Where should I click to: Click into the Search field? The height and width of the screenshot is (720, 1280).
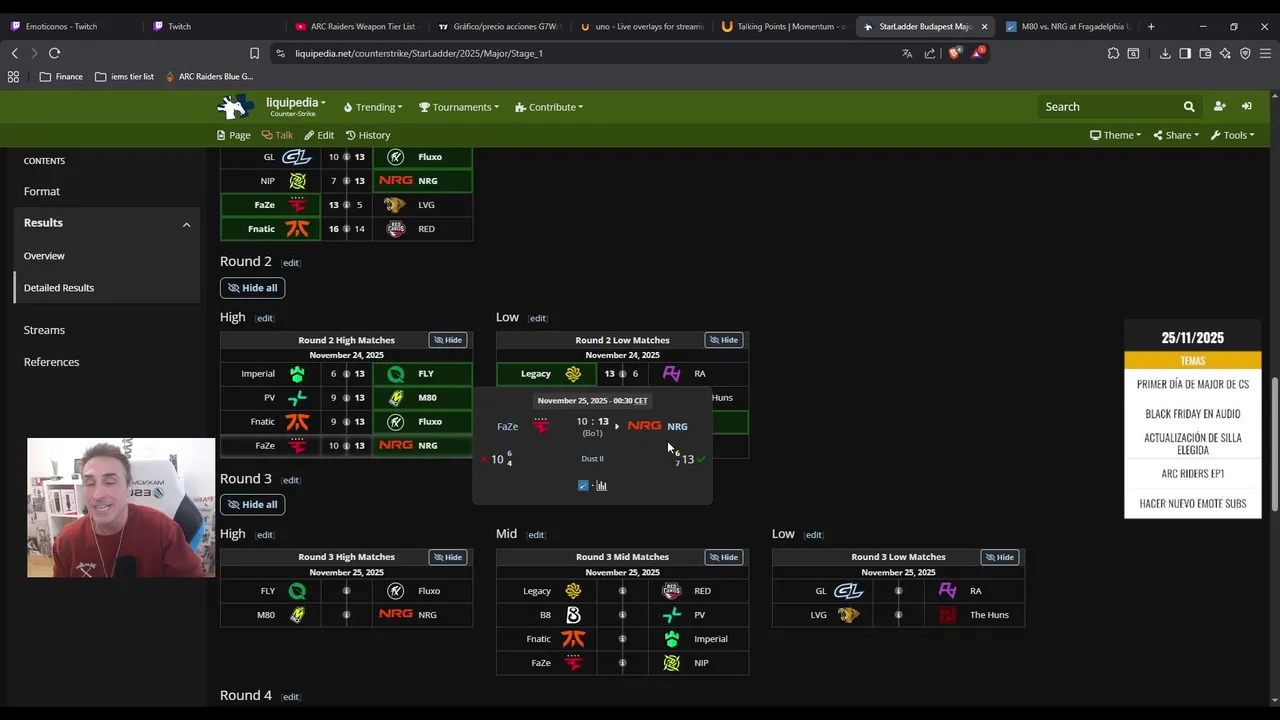click(x=1106, y=107)
